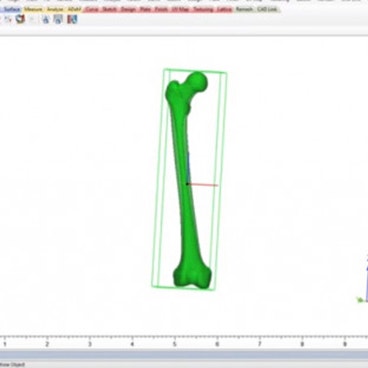
Task: Click ruler mark labeled 5
Action: point(174,344)
